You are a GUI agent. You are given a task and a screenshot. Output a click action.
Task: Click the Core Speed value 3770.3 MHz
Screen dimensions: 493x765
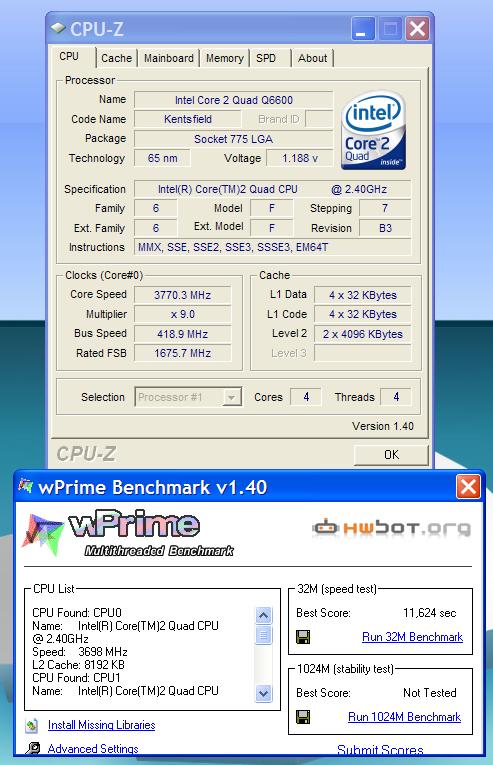point(183,295)
